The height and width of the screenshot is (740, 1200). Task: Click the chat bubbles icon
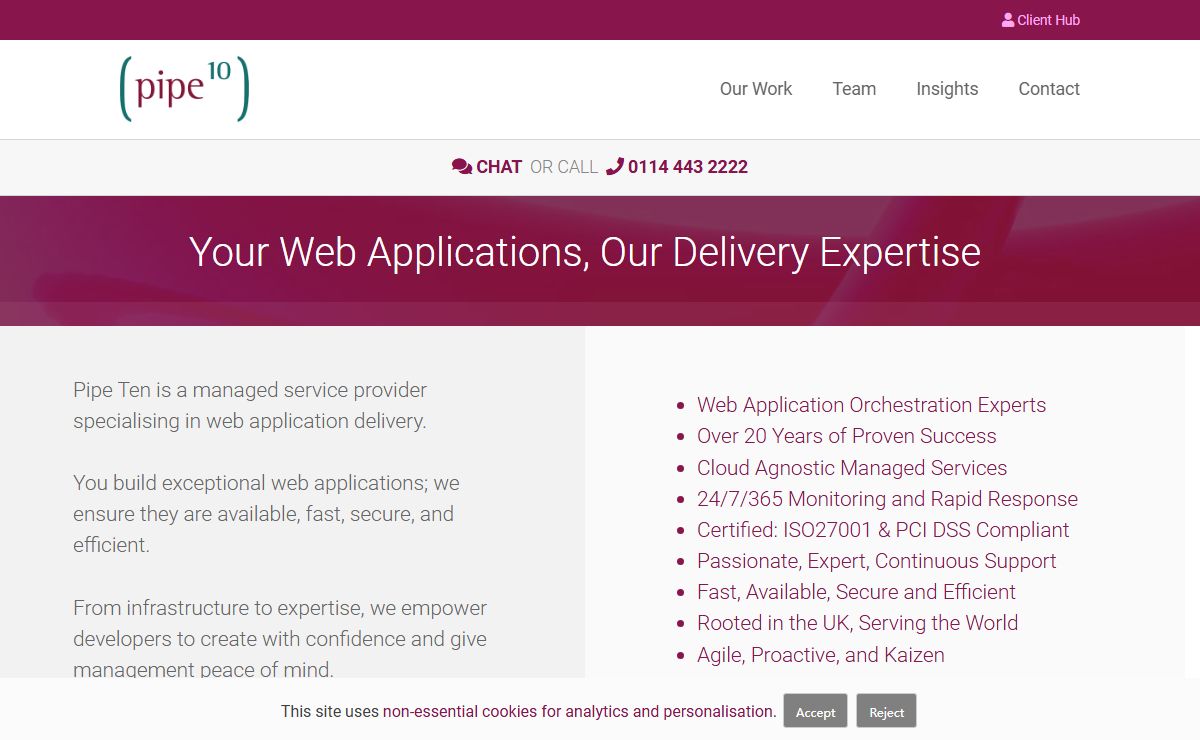coord(462,167)
